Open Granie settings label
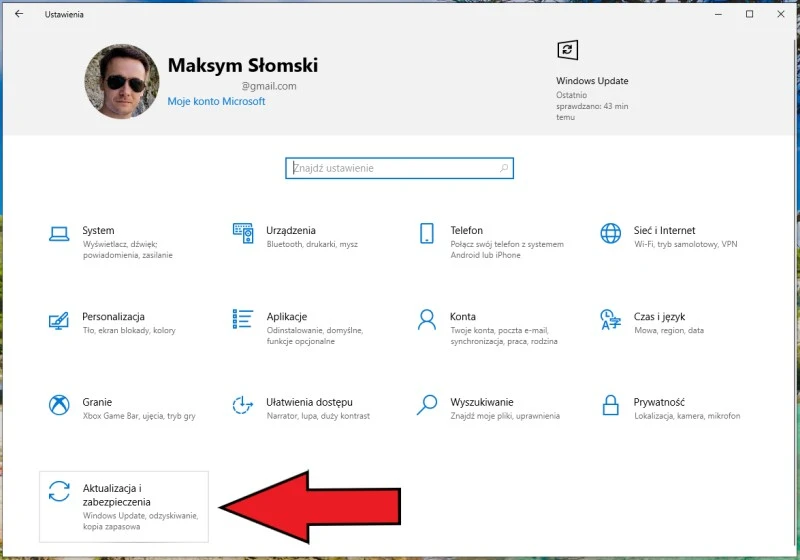This screenshot has width=800, height=560. [97, 402]
